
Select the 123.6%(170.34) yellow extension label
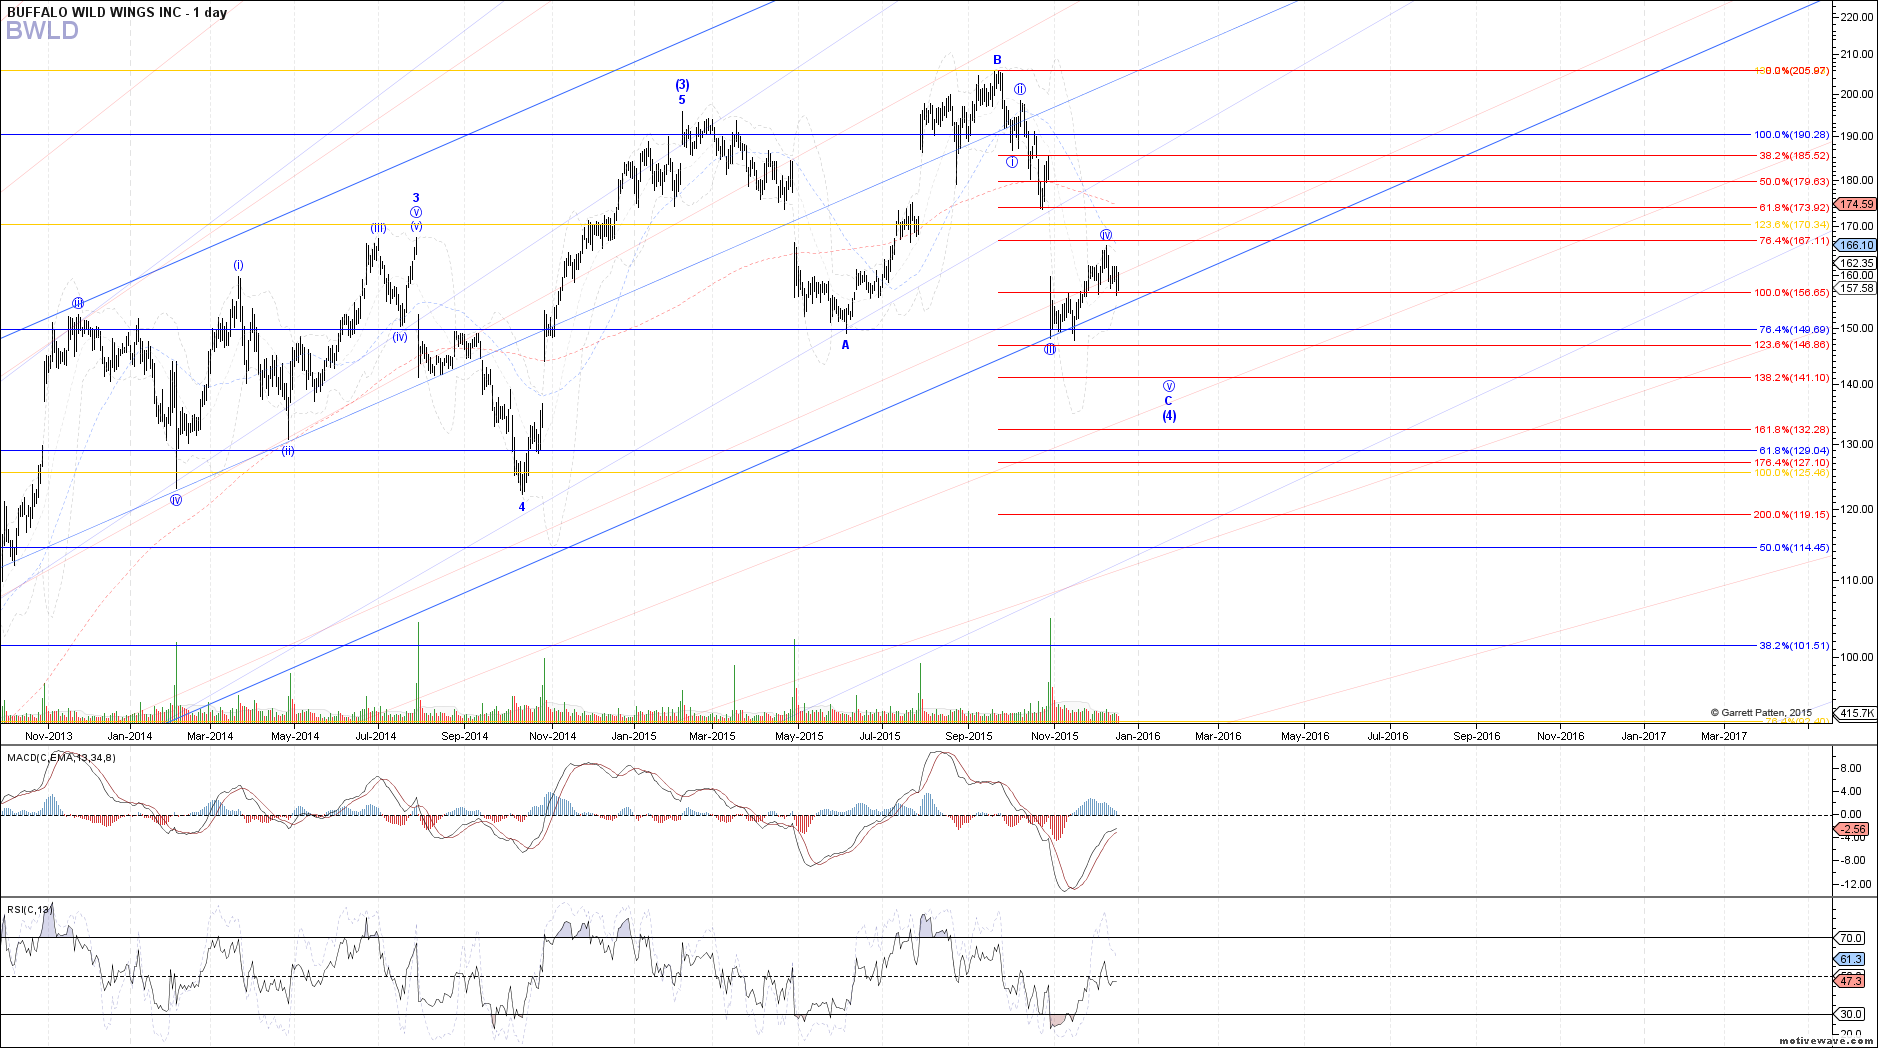pyautogui.click(x=1791, y=225)
